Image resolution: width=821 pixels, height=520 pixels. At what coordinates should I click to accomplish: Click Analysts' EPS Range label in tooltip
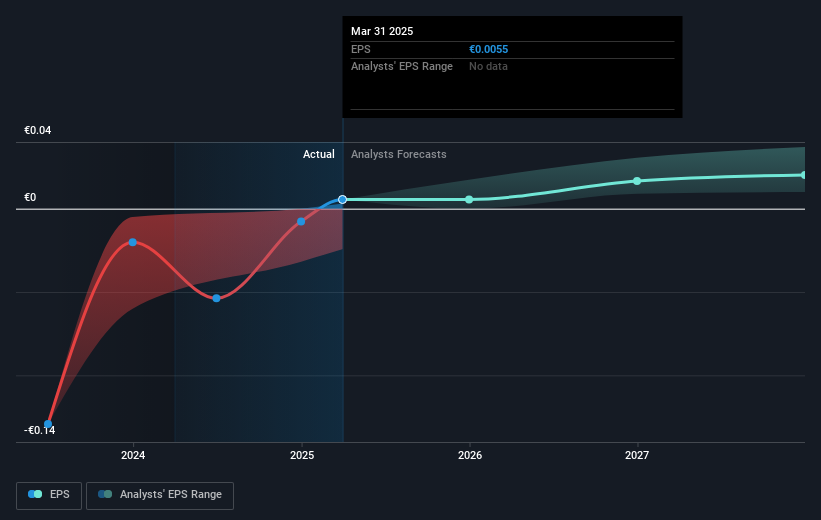click(x=402, y=67)
